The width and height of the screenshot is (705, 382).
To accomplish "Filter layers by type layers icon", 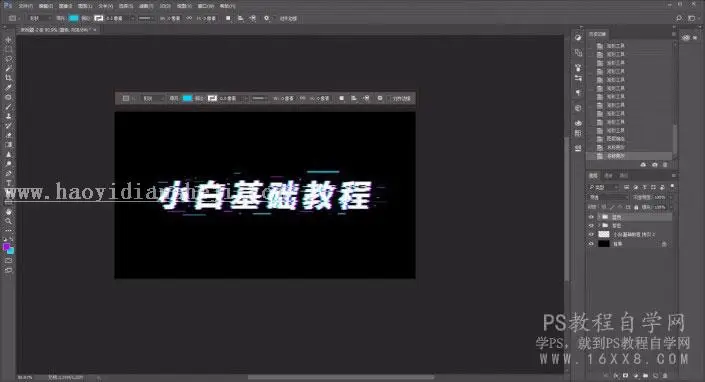I will 644,187.
